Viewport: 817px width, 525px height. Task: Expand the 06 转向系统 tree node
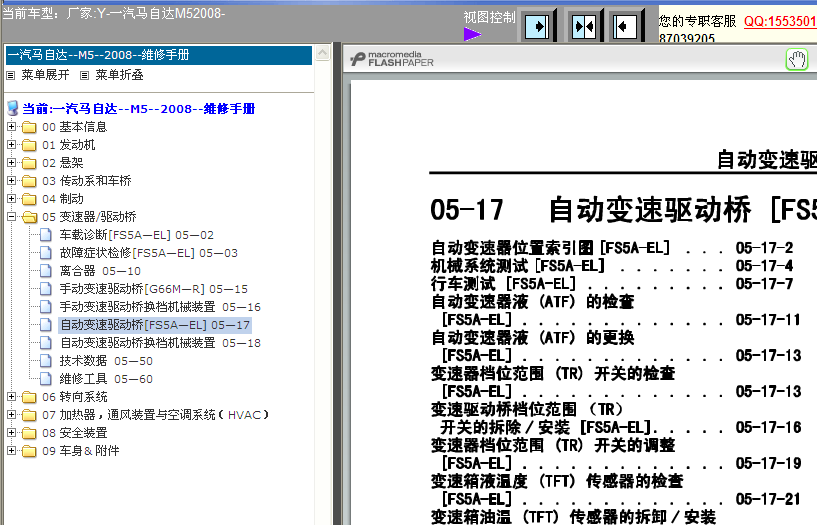[x=11, y=396]
